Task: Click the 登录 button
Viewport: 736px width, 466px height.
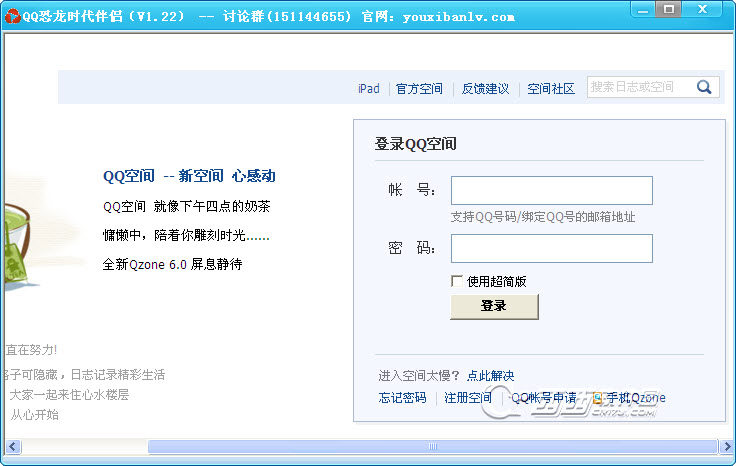Action: coord(494,306)
